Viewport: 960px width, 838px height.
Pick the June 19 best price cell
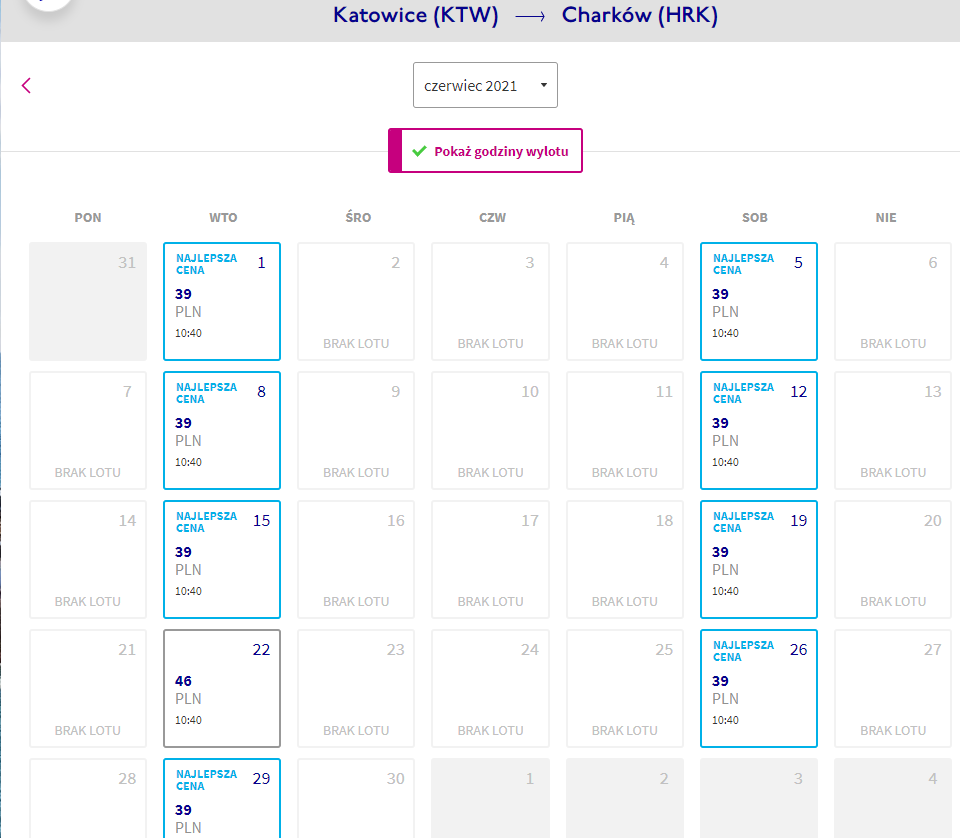[x=759, y=559]
